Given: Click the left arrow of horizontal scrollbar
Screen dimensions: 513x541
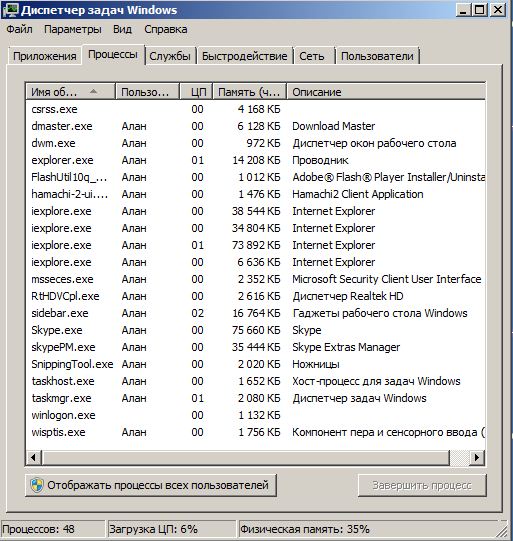Looking at the screenshot, I should click(34, 458).
